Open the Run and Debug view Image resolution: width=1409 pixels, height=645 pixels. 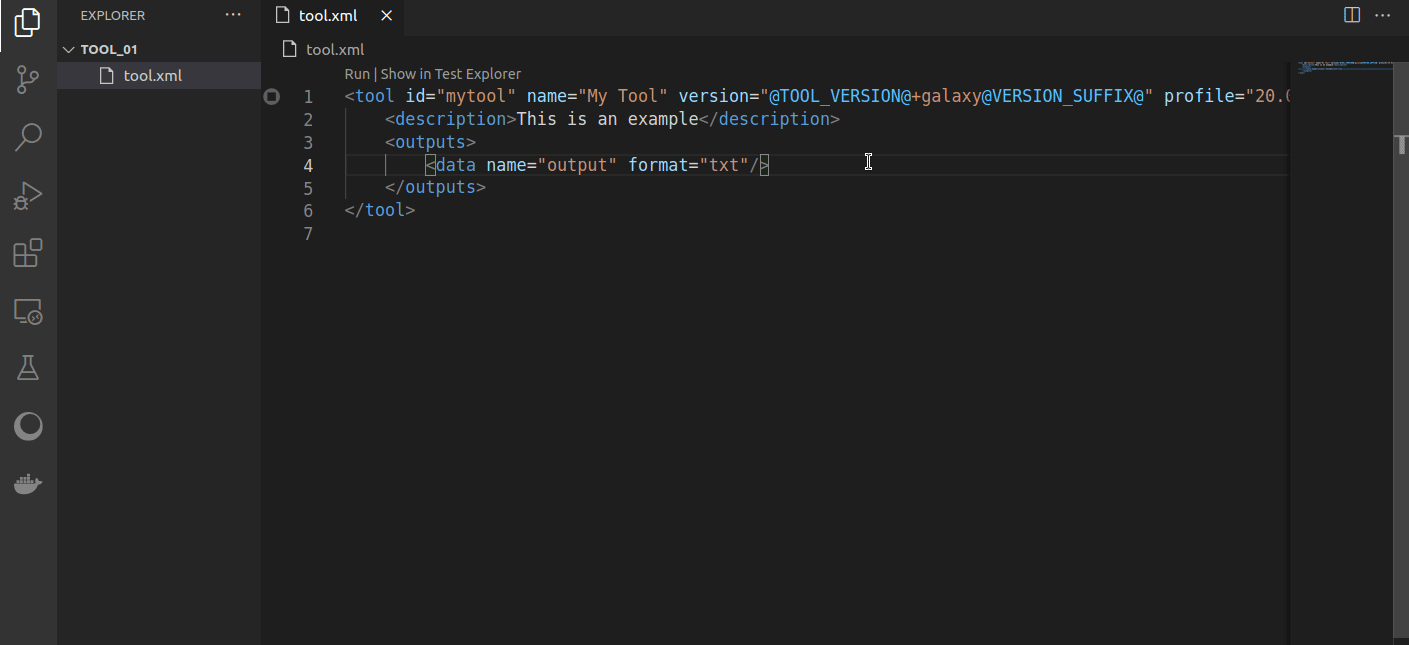pos(28,195)
